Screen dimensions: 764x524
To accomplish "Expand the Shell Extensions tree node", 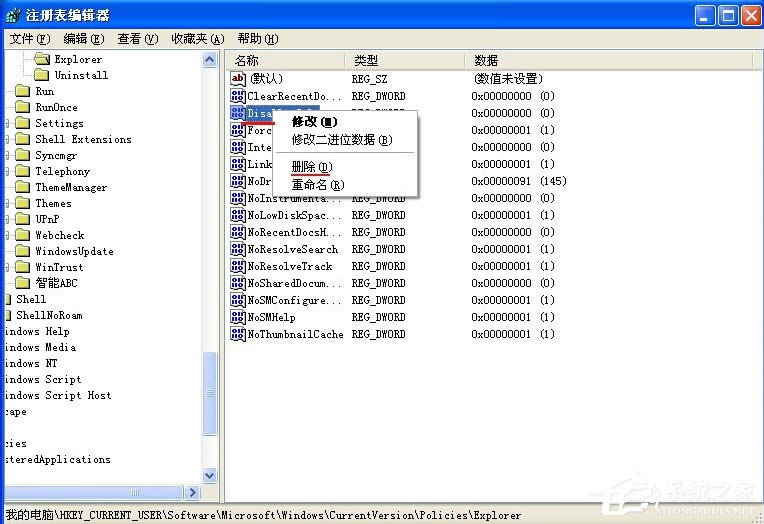I will click(7, 139).
